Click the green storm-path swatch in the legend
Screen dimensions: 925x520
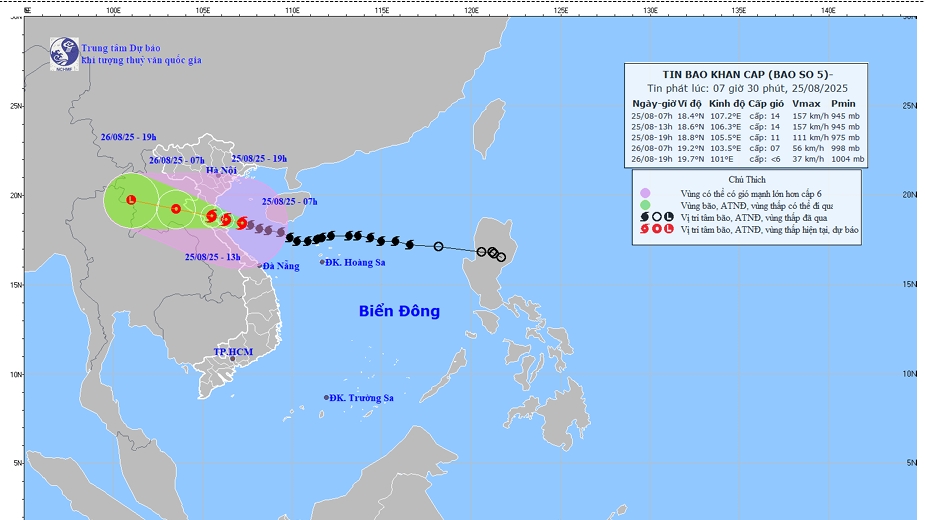pos(645,204)
